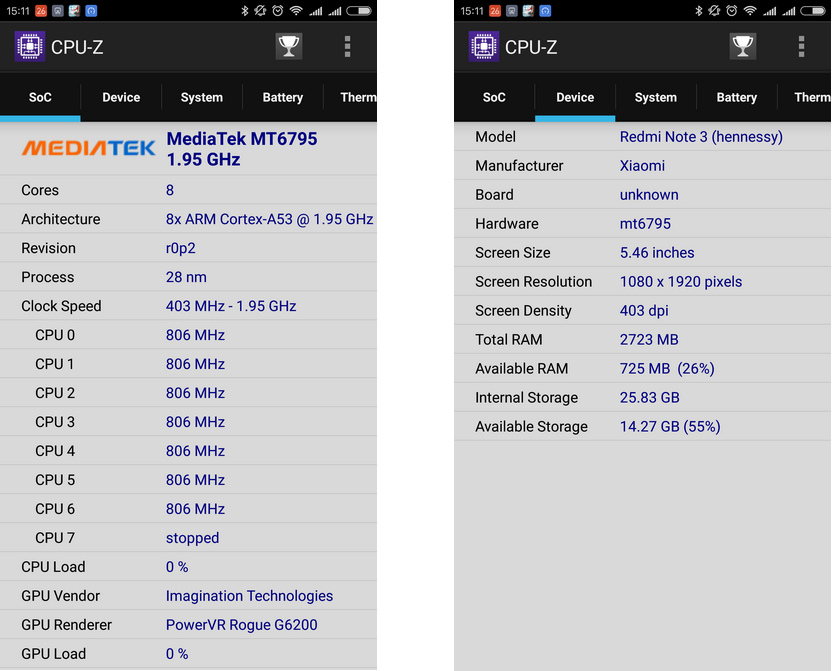Open the trophy icon on the Device screen

(x=743, y=46)
